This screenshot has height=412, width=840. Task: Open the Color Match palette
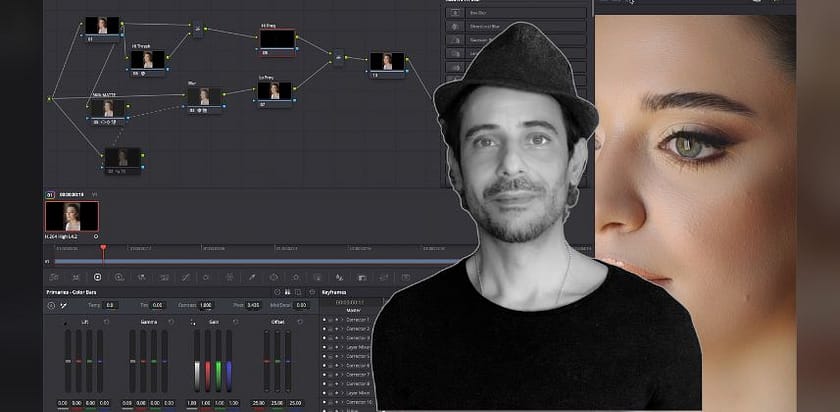(x=76, y=277)
